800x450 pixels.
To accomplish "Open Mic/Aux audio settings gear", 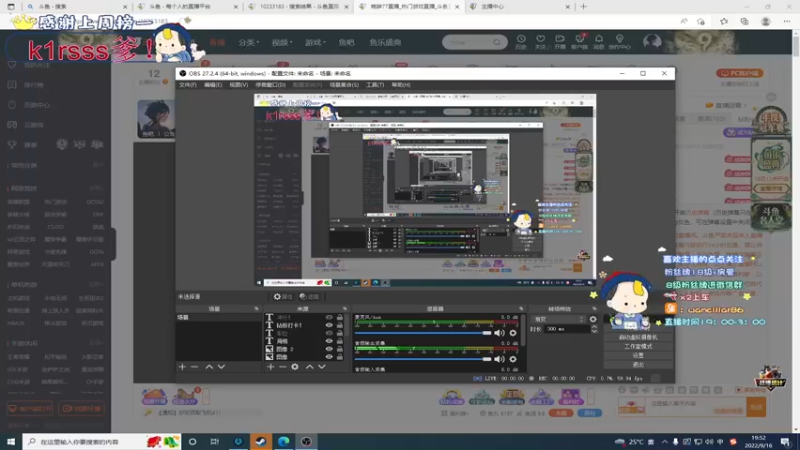I will 513,333.
